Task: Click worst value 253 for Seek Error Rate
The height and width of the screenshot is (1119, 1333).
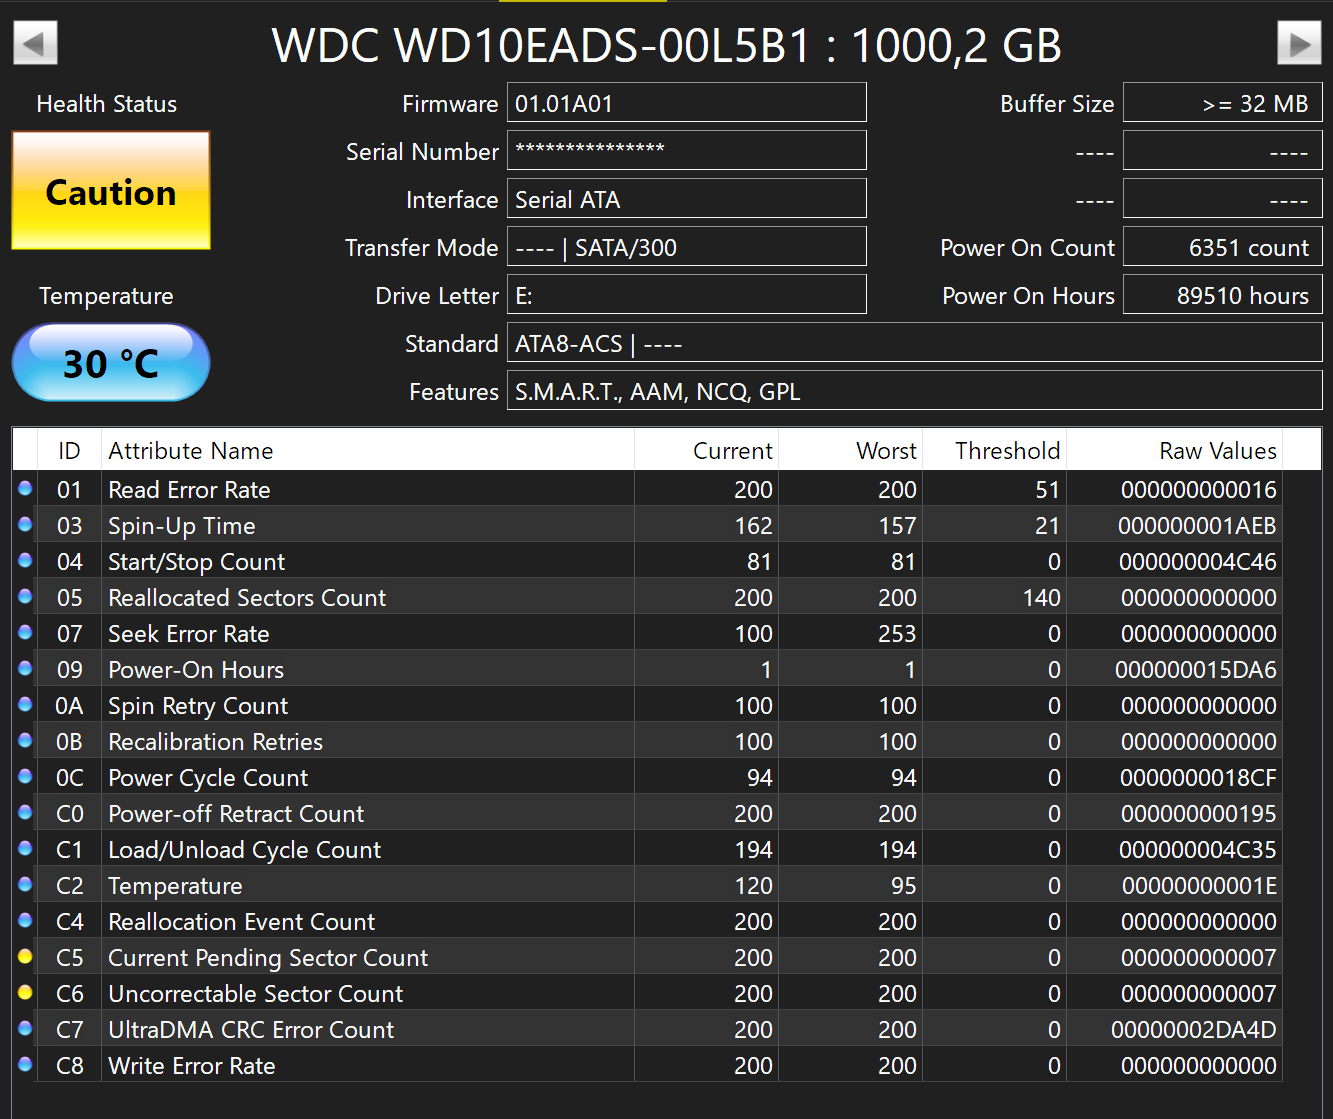Action: pos(897,634)
